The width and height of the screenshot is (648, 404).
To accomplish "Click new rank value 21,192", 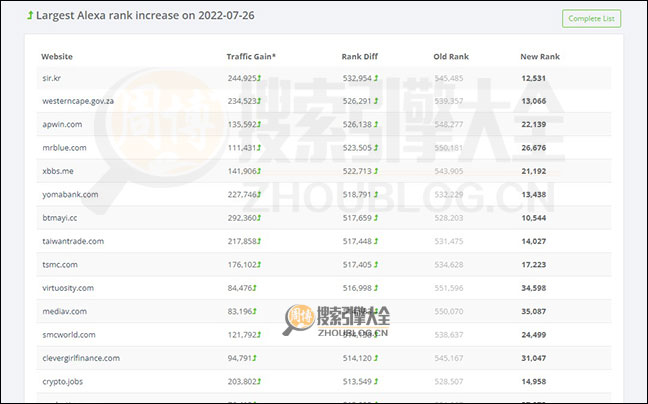I will point(534,171).
